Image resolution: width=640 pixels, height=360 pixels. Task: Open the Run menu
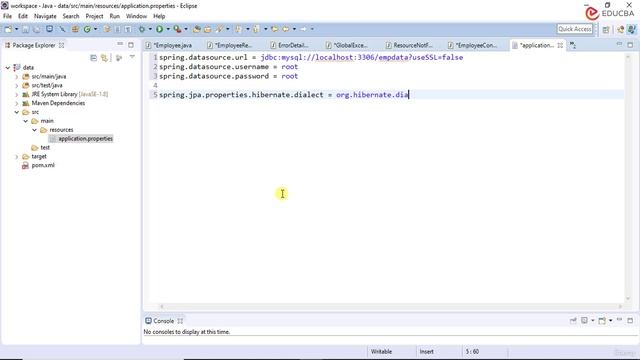(x=115, y=16)
